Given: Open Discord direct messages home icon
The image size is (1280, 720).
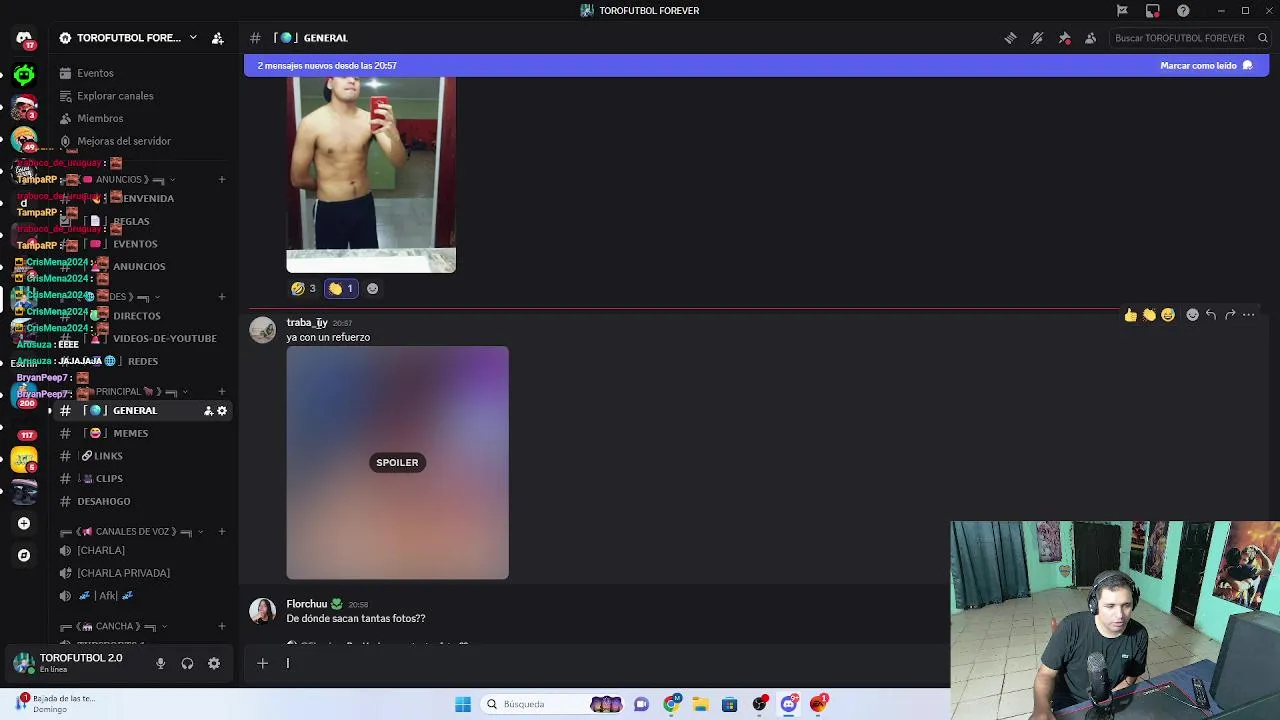Looking at the screenshot, I should [24, 38].
